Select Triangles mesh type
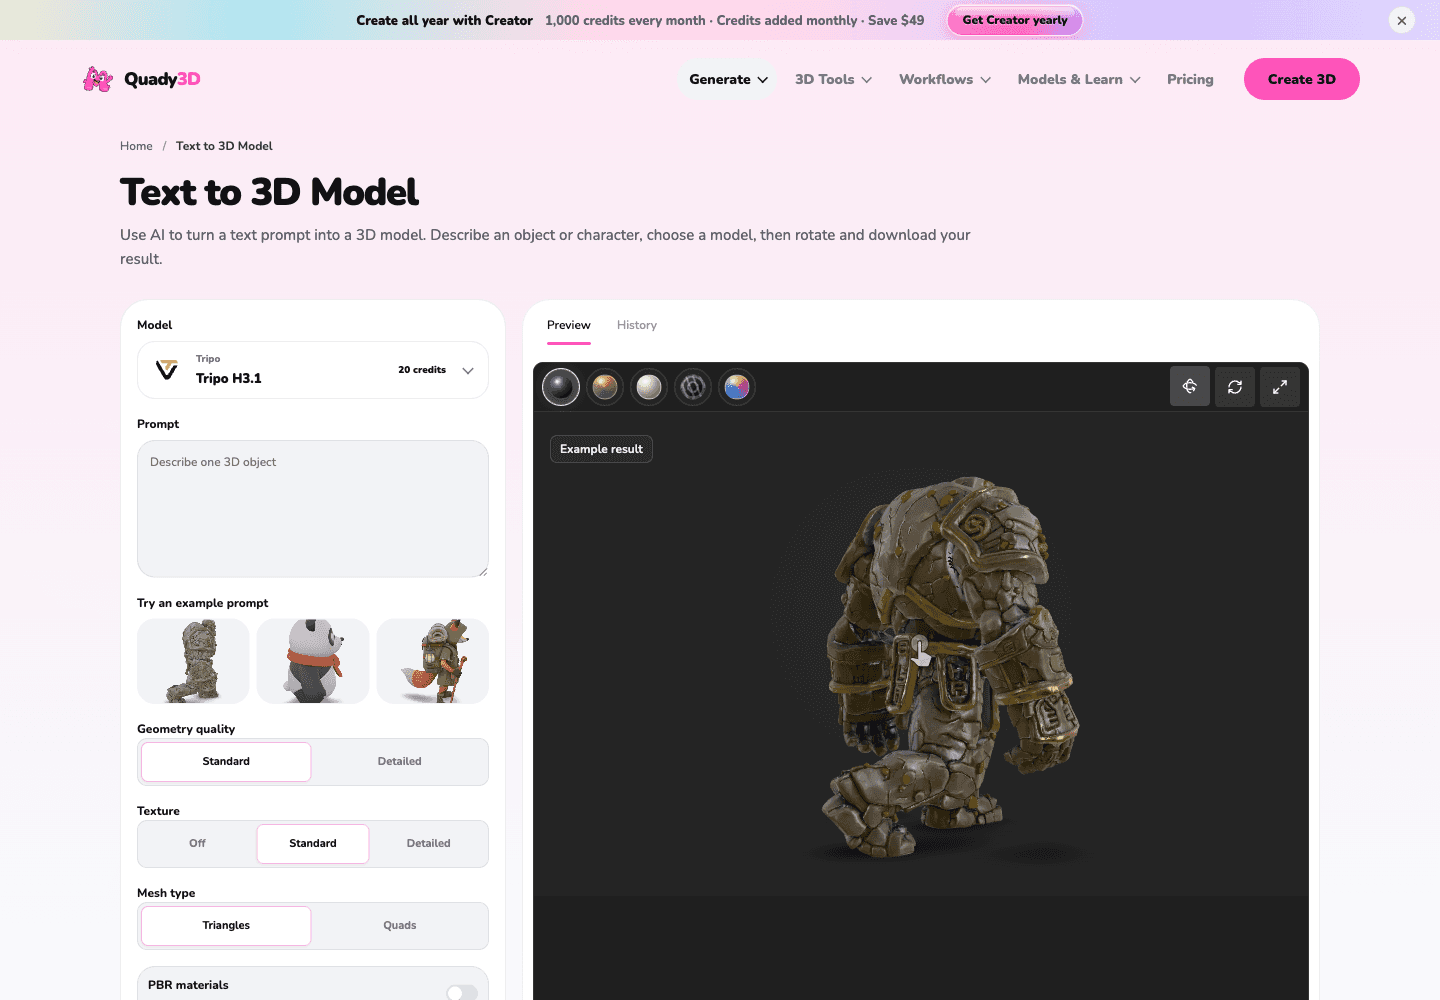 (x=226, y=926)
